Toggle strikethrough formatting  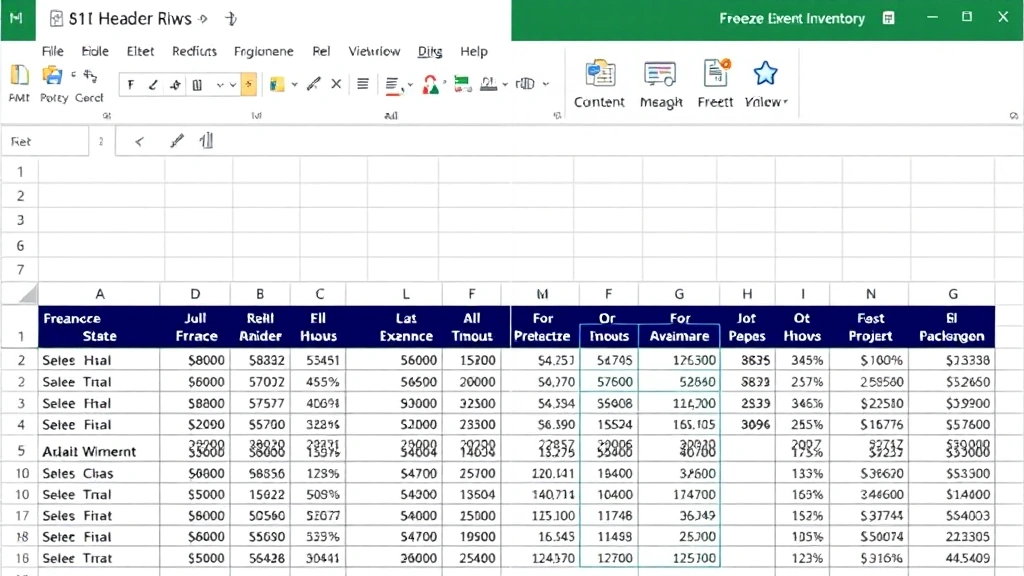tap(174, 84)
